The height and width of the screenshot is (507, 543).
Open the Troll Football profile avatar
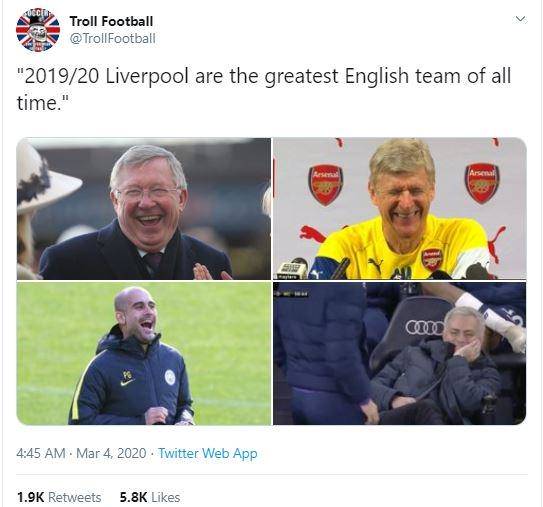pyautogui.click(x=38, y=30)
